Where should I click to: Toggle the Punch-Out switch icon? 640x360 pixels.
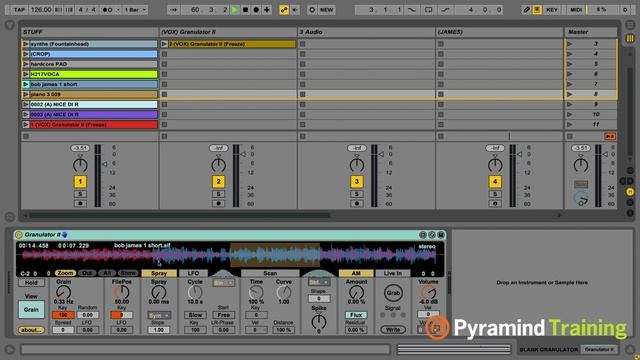[x=445, y=10]
